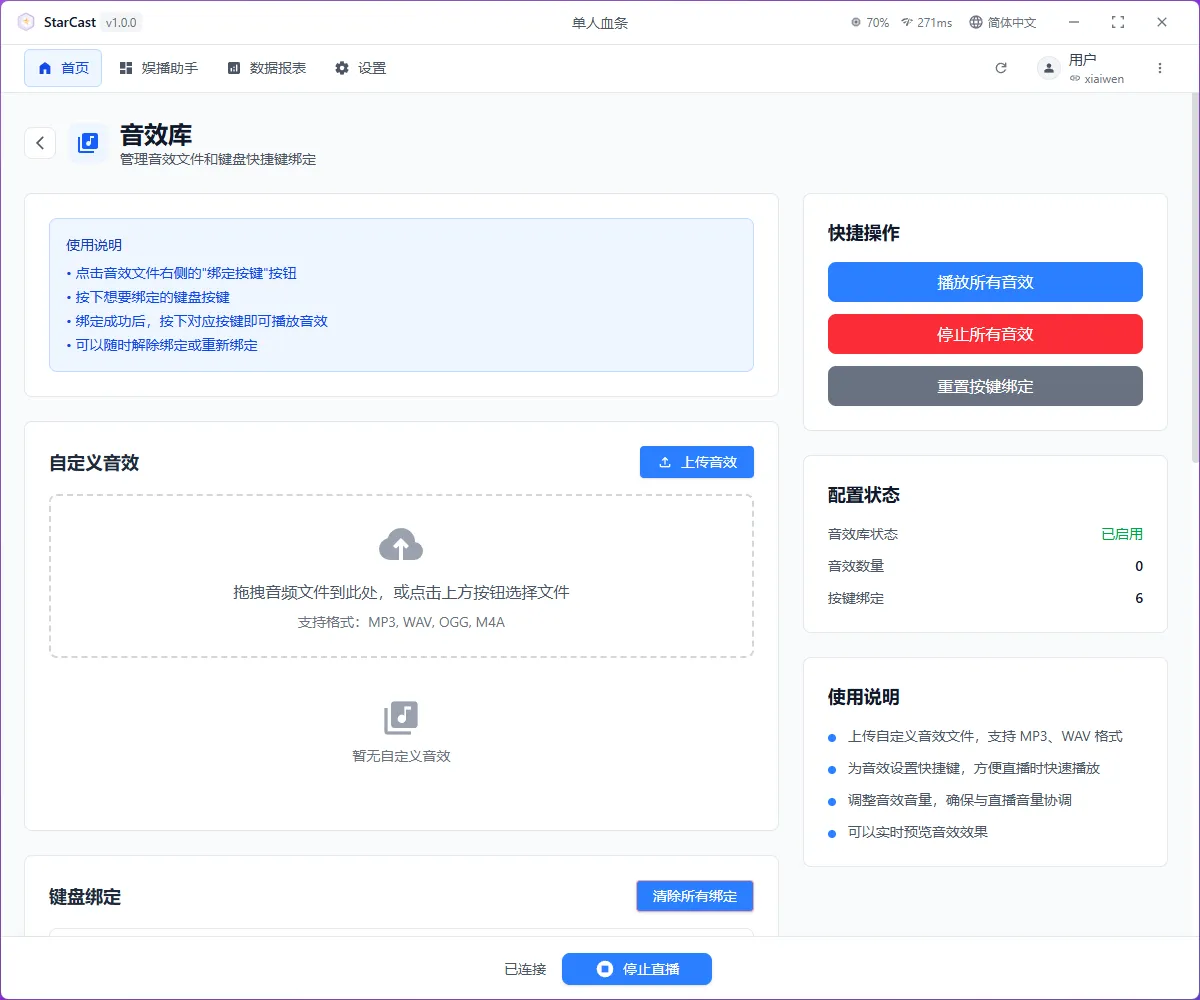Click the 70% performance indicator icon
Screen dimensions: 1200x1000
pyautogui.click(x=855, y=22)
